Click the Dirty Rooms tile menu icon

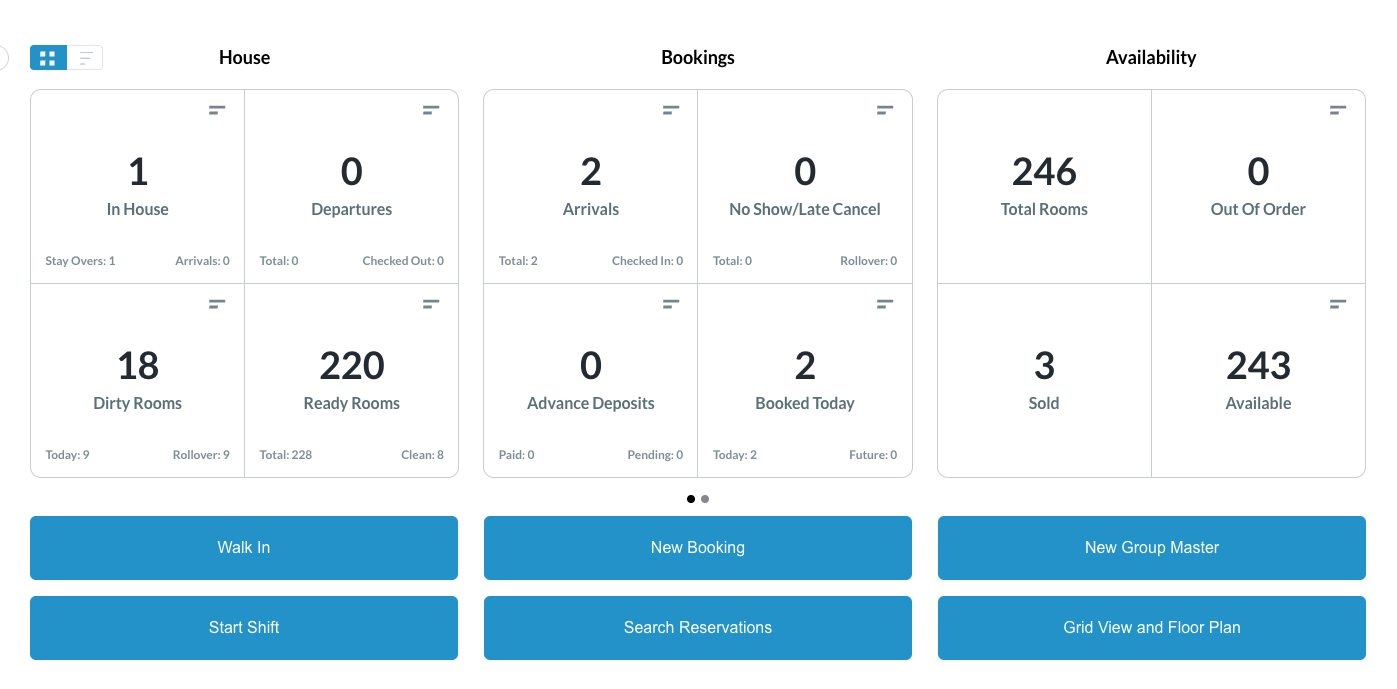[217, 304]
